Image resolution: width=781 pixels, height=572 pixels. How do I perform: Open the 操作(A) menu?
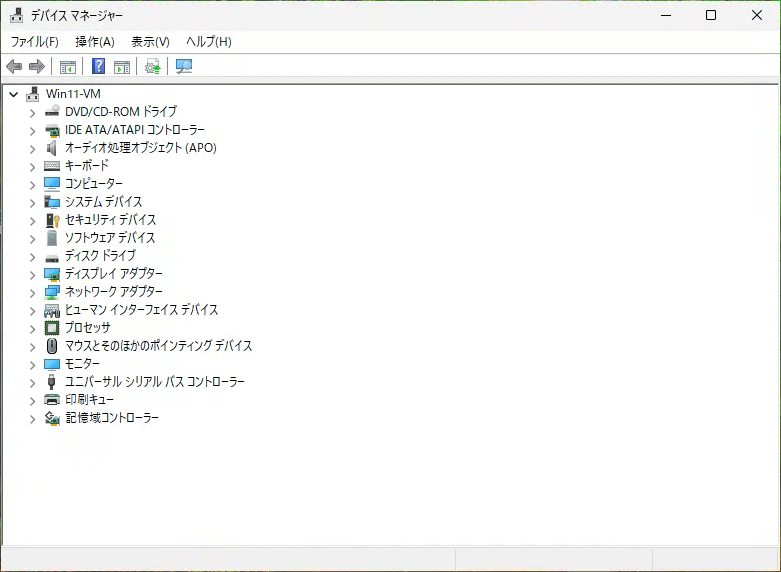95,42
